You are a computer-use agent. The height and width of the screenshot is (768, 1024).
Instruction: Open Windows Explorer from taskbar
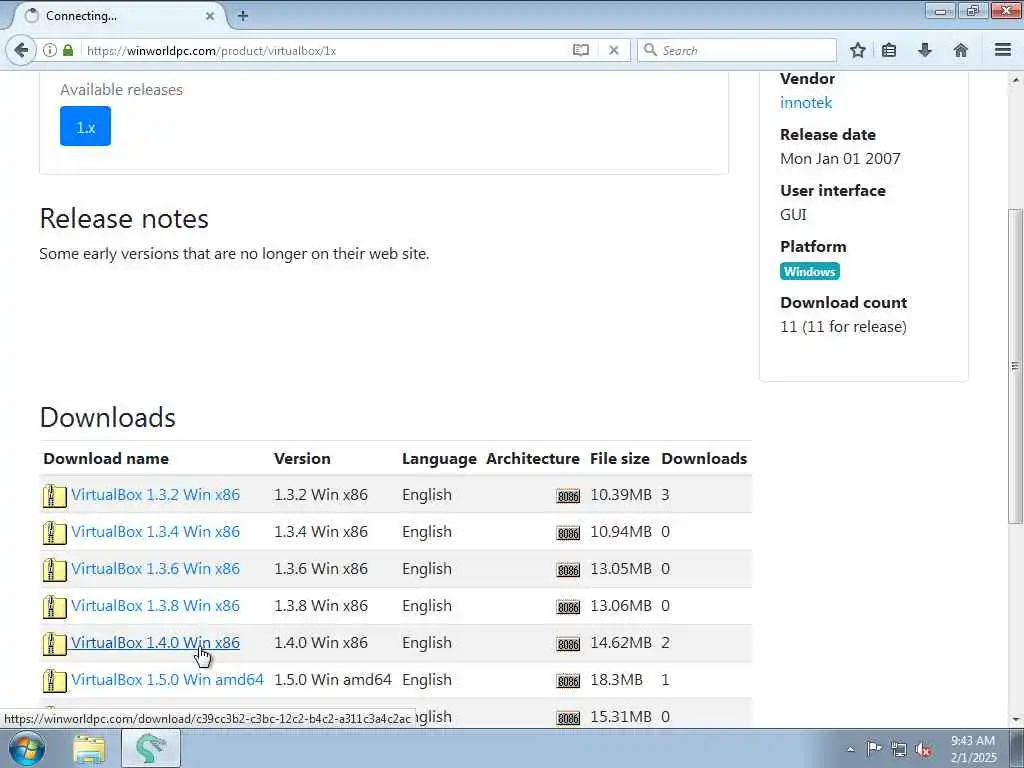(89, 749)
